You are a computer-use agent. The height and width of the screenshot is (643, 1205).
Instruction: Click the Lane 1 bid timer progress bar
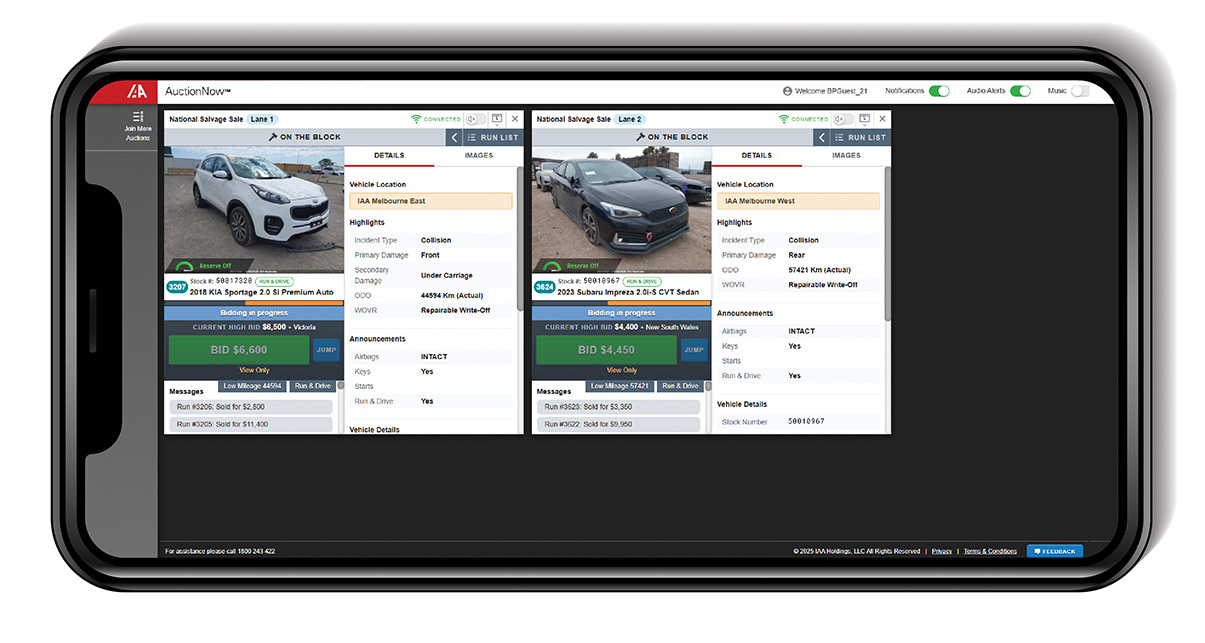click(x=254, y=303)
